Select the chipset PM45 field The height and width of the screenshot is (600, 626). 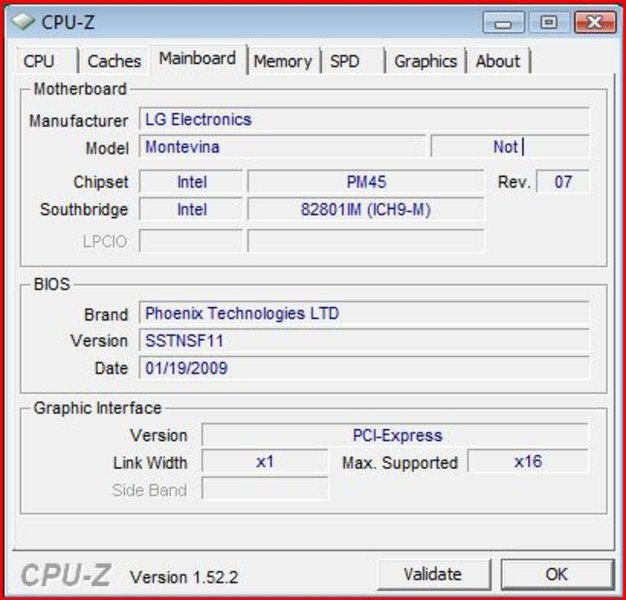coord(365,182)
